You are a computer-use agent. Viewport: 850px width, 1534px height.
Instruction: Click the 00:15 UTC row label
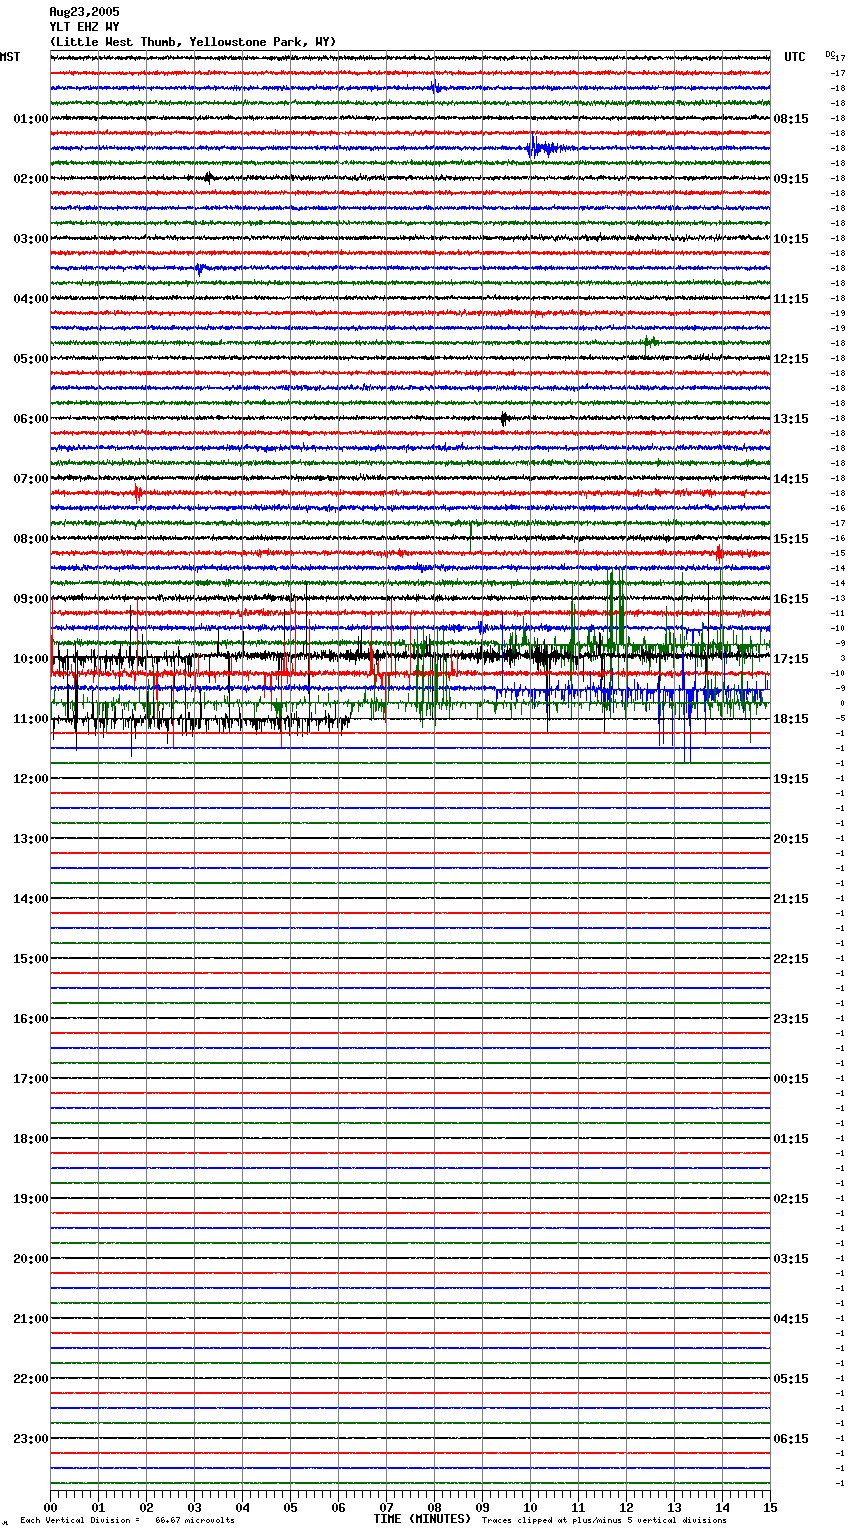[x=791, y=1079]
